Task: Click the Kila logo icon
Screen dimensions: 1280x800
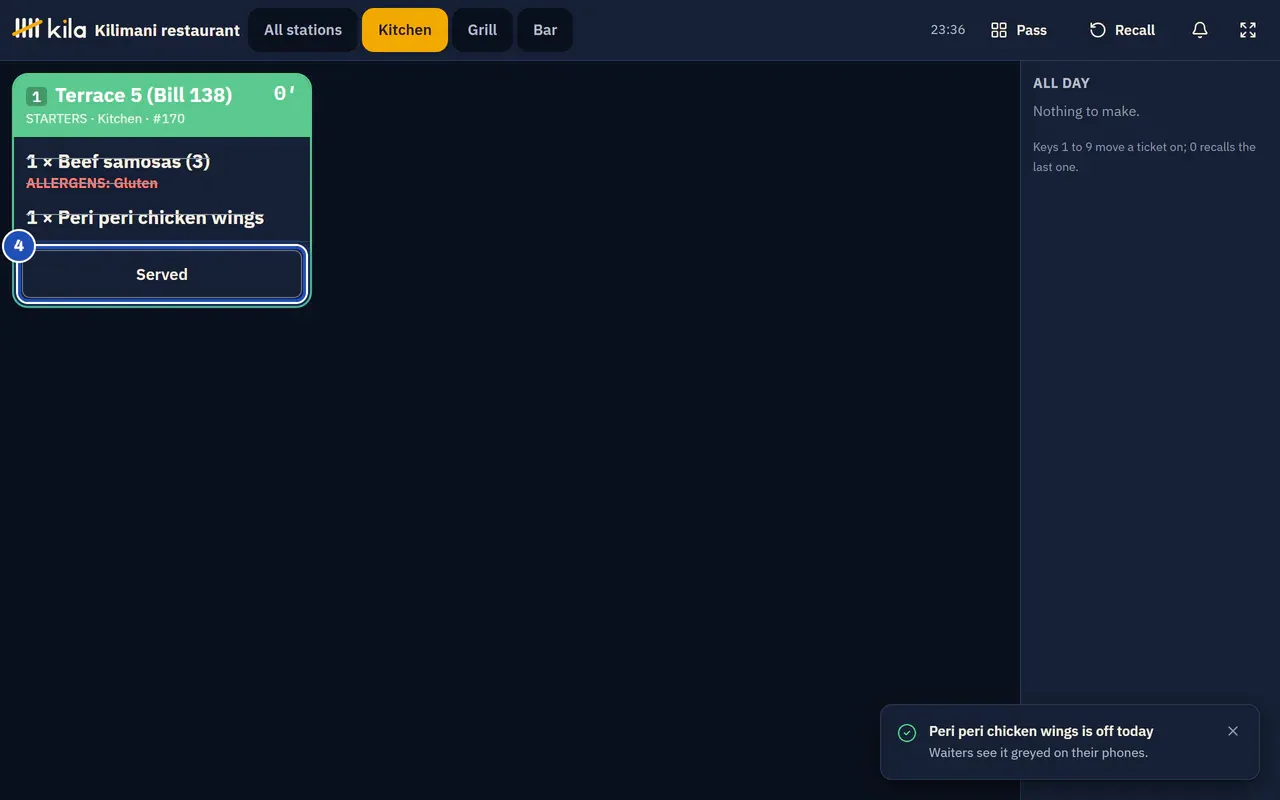Action: pos(27,29)
